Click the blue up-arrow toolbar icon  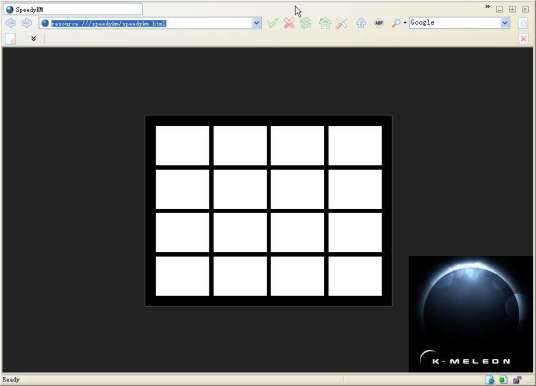(x=361, y=23)
